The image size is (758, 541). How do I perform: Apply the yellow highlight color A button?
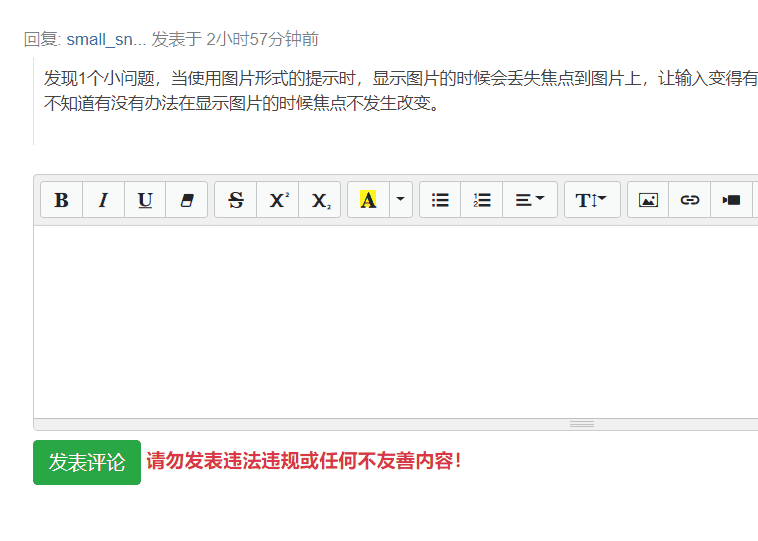[x=368, y=200]
